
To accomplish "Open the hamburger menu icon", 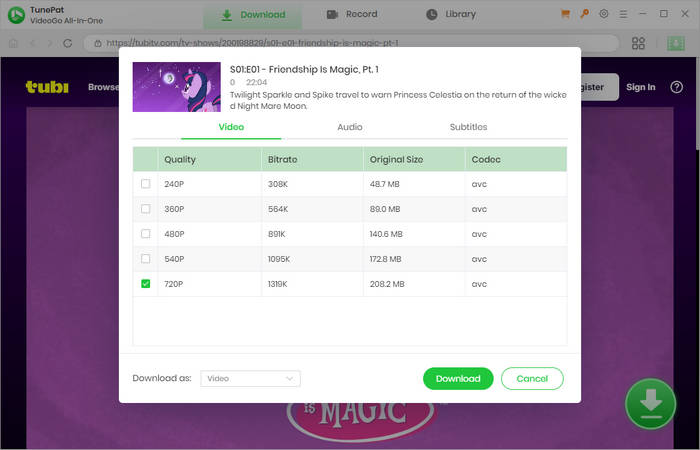I will pos(623,14).
